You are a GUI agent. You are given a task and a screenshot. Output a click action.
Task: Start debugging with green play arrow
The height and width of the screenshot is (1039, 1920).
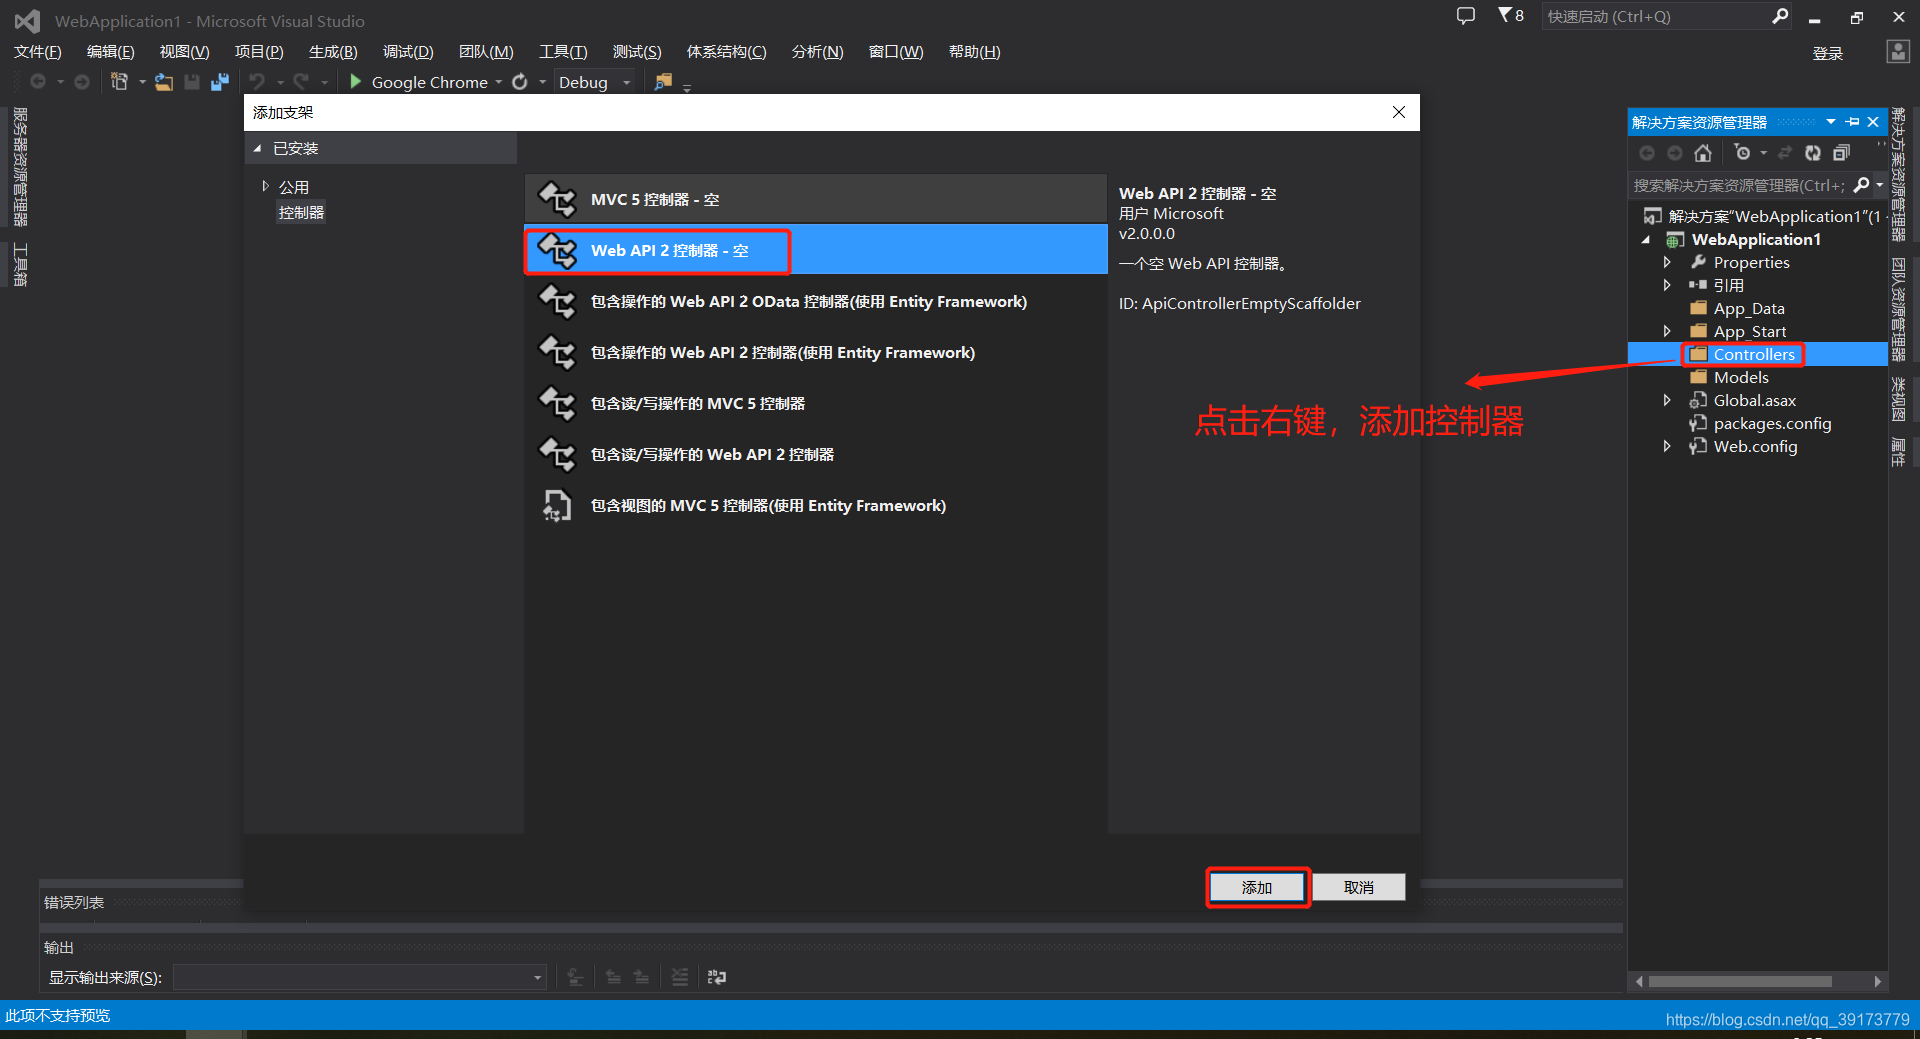pyautogui.click(x=355, y=82)
